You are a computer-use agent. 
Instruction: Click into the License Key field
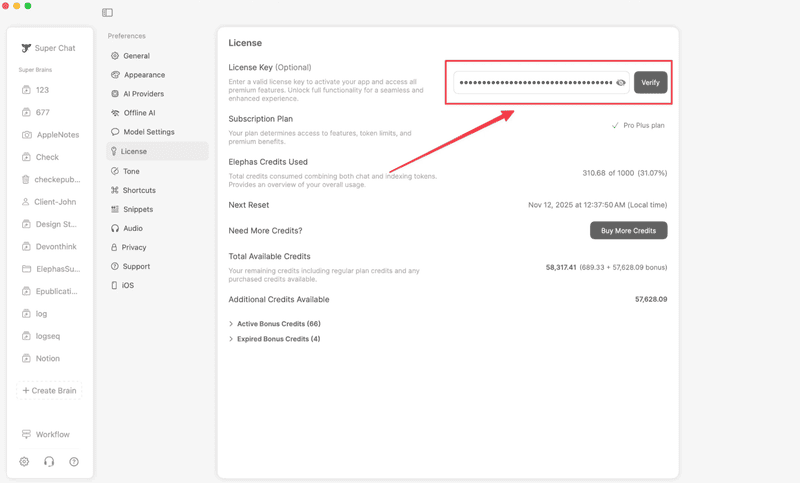point(534,83)
